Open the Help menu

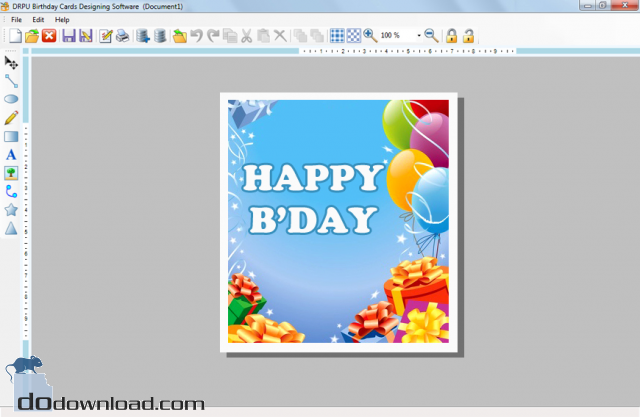tap(62, 19)
